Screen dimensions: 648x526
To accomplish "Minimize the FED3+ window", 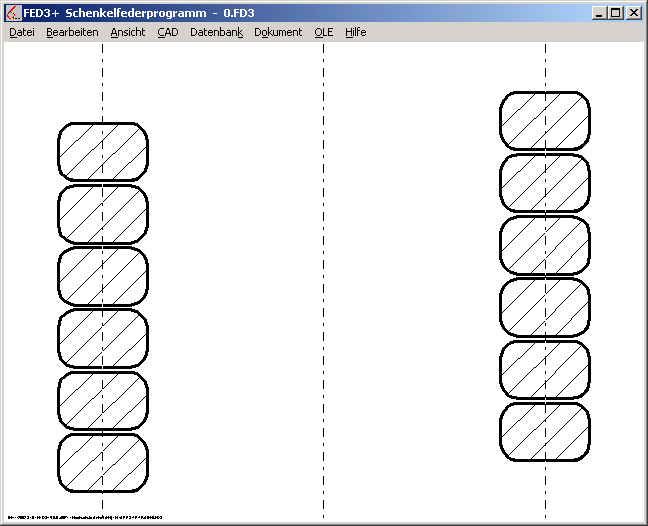I will [598, 13].
